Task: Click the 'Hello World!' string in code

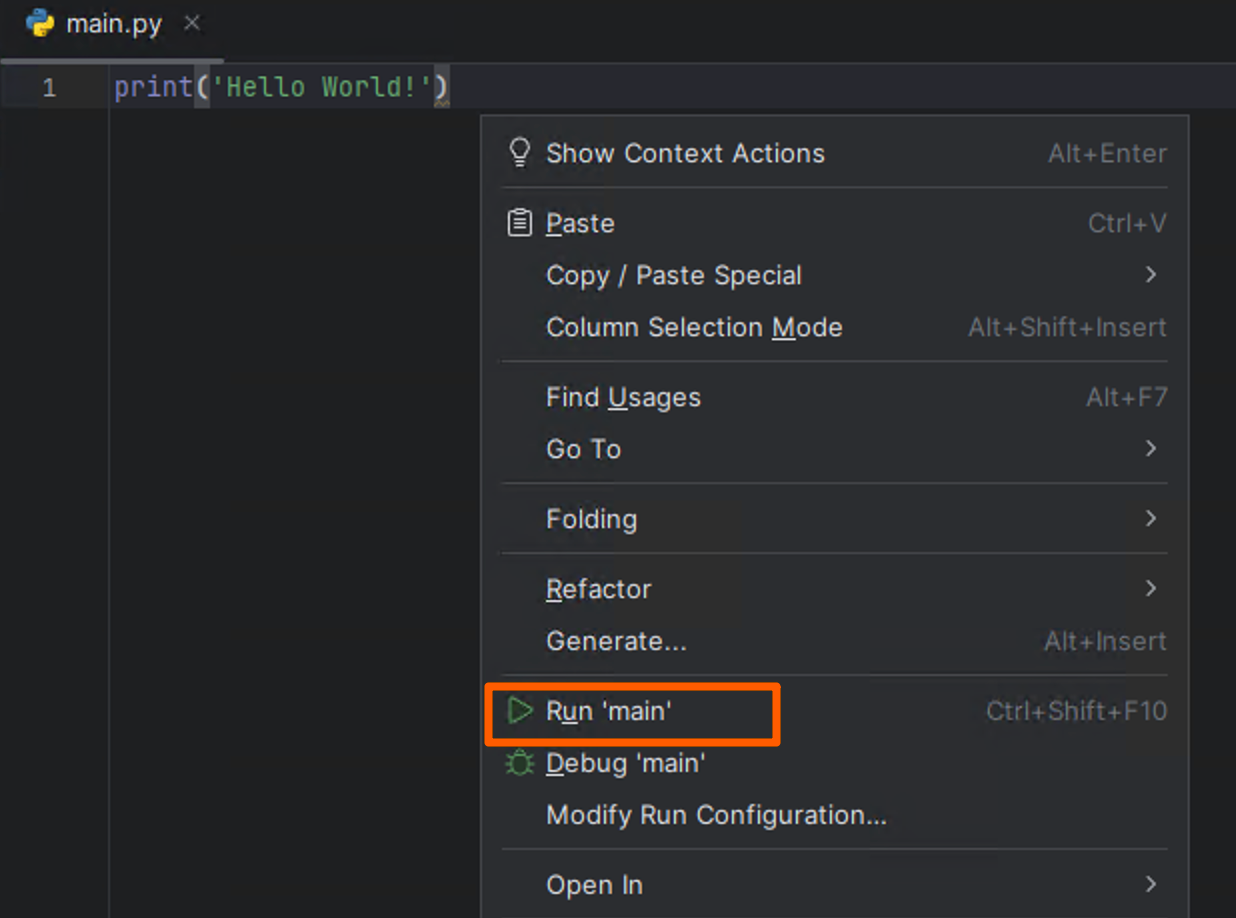Action: coord(321,88)
